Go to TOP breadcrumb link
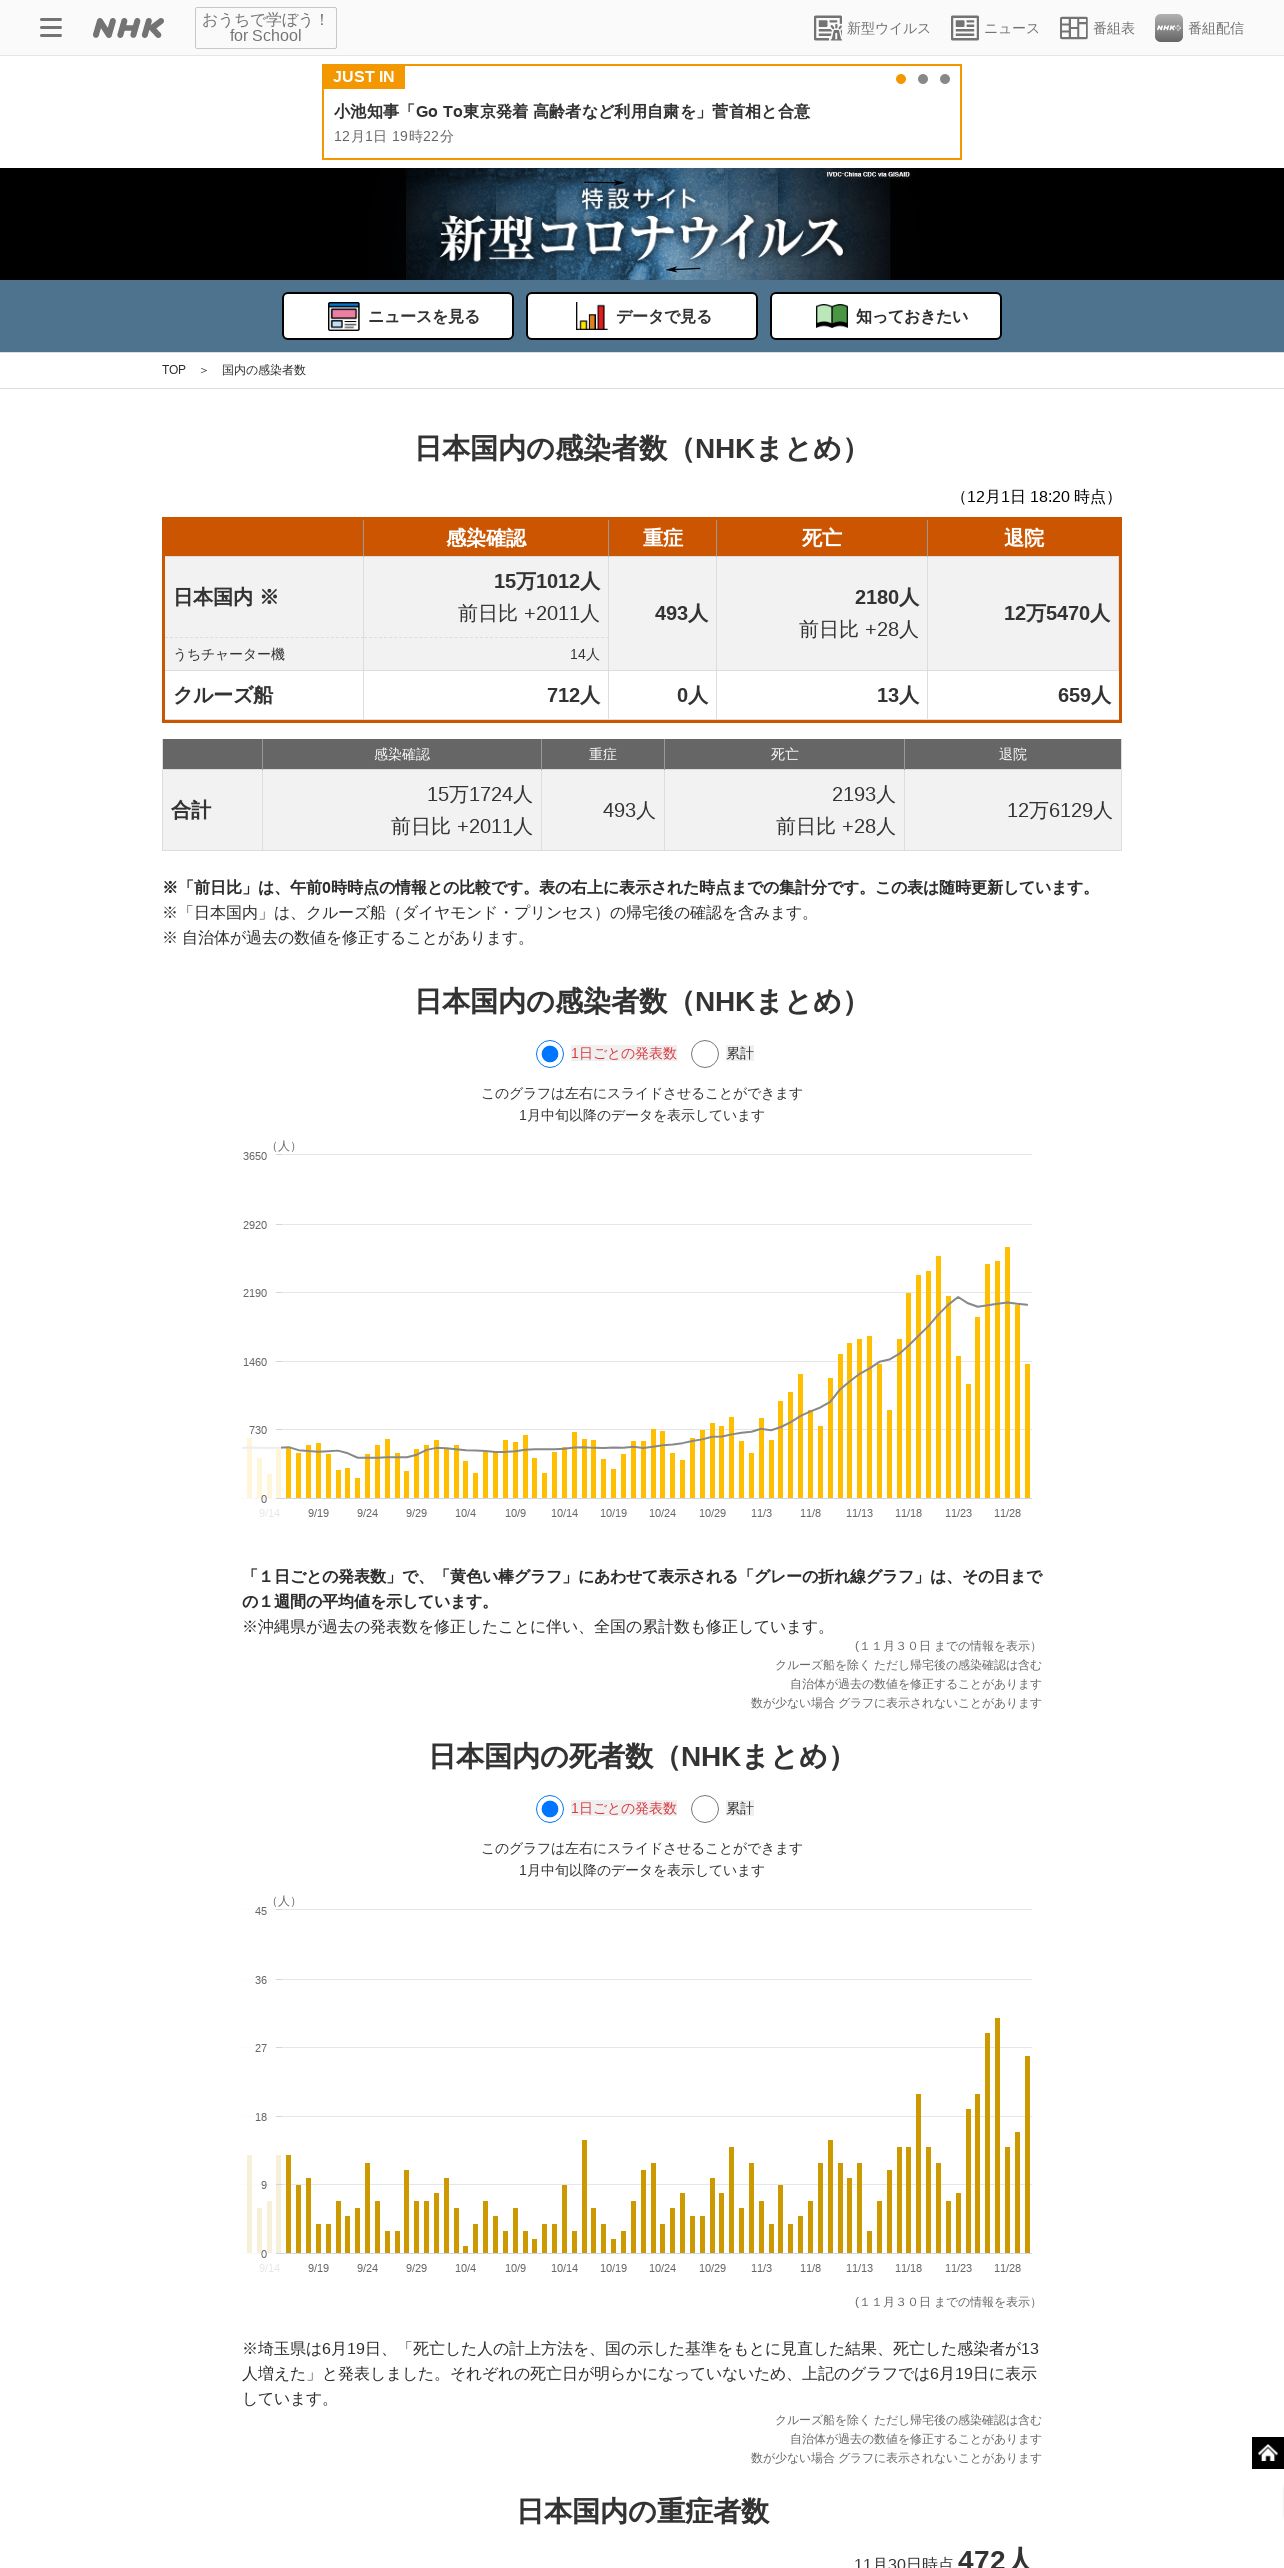 click(174, 370)
